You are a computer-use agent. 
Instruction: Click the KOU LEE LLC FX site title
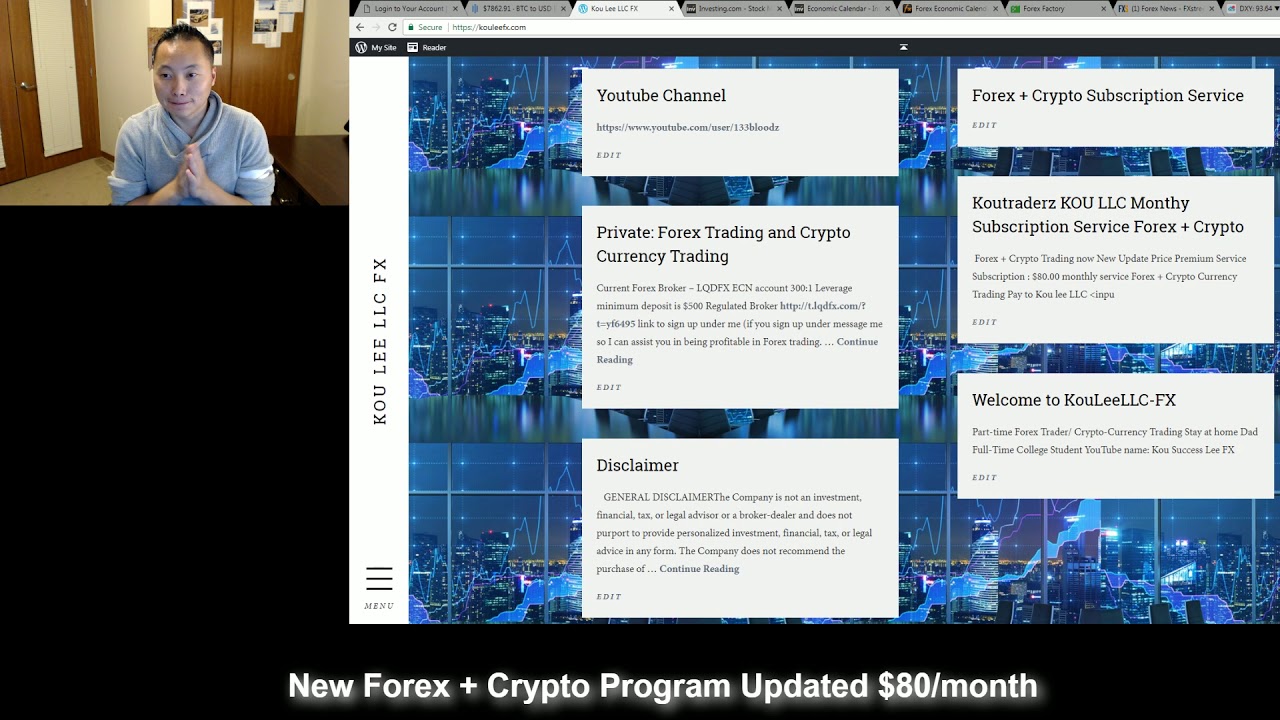point(380,341)
